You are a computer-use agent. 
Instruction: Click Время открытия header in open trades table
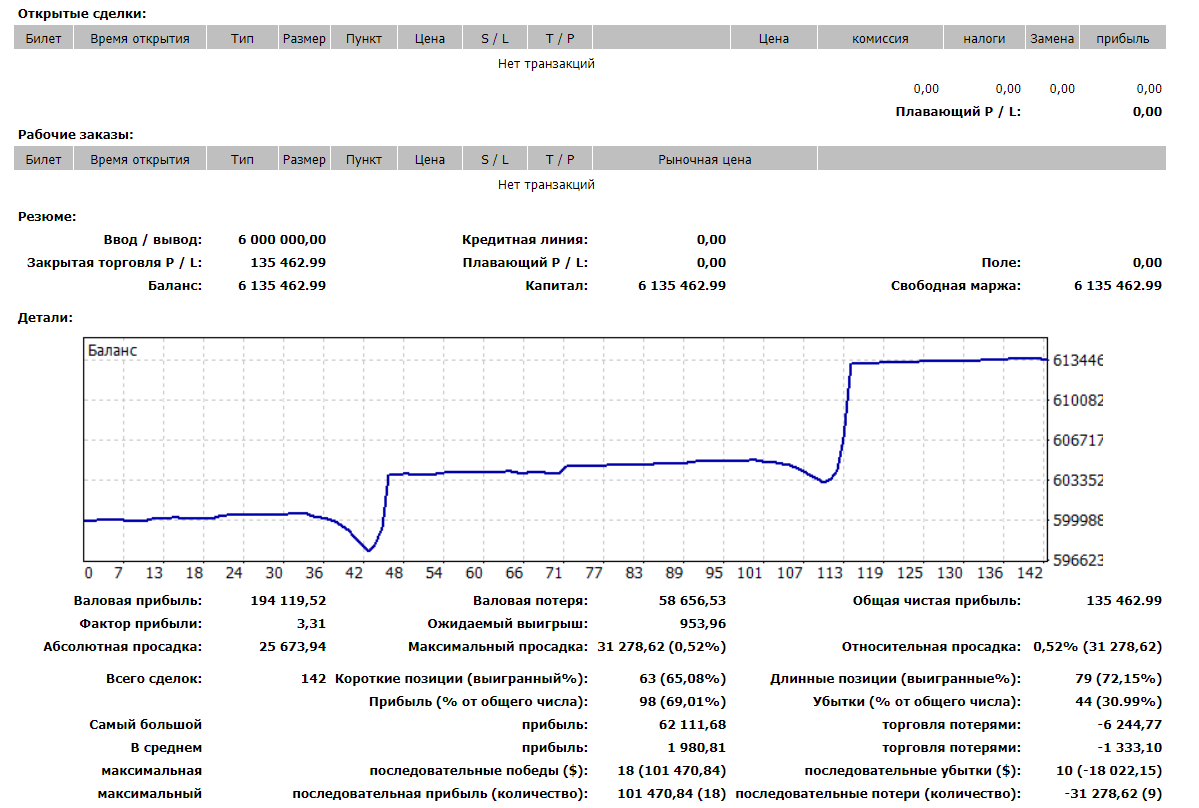click(x=140, y=38)
